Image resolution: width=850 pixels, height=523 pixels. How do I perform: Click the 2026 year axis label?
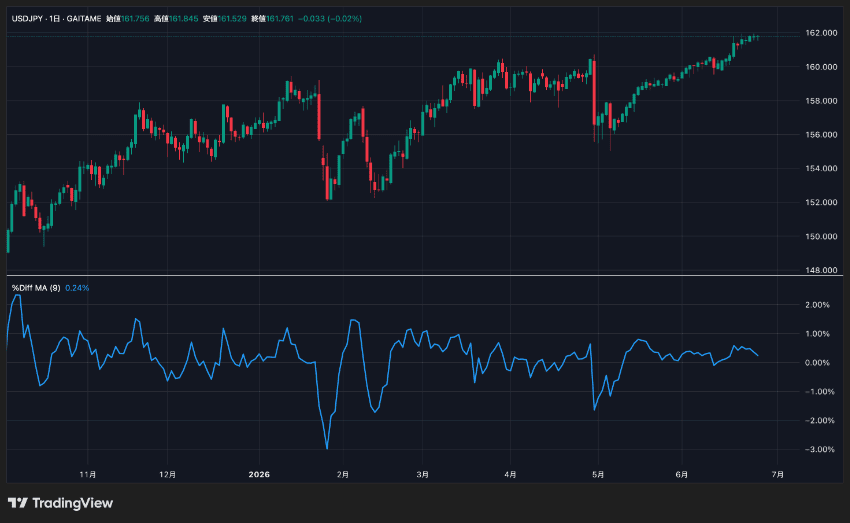click(259, 475)
